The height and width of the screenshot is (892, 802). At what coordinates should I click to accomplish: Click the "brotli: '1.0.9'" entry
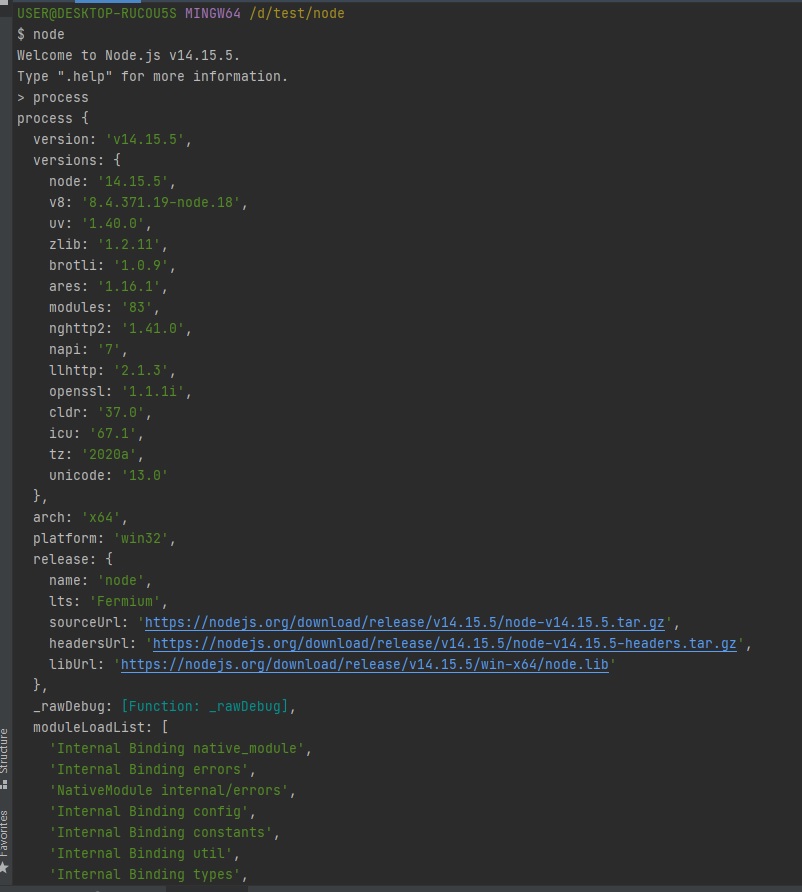coord(113,266)
